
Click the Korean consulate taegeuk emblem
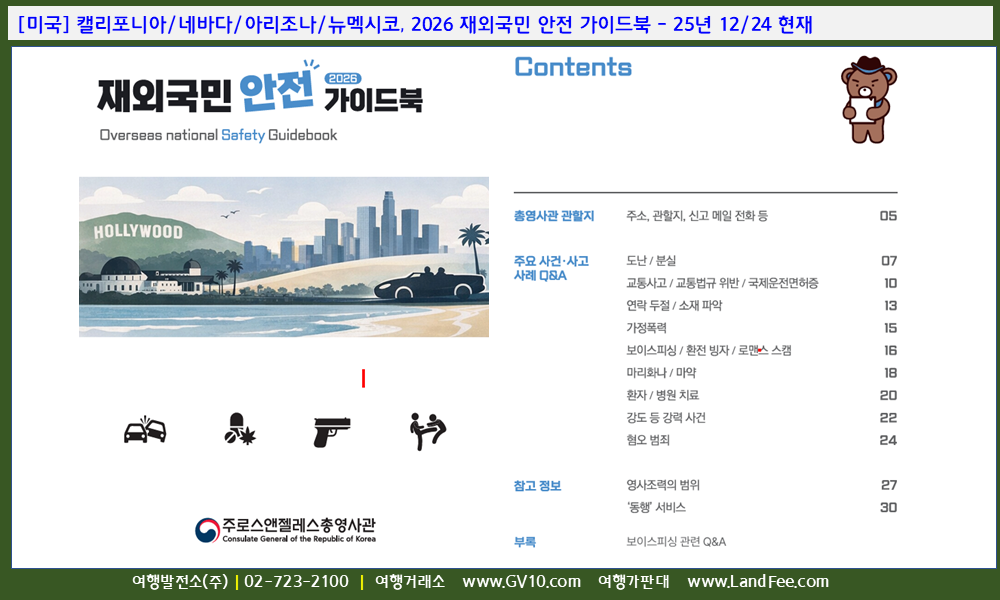[x=207, y=530]
